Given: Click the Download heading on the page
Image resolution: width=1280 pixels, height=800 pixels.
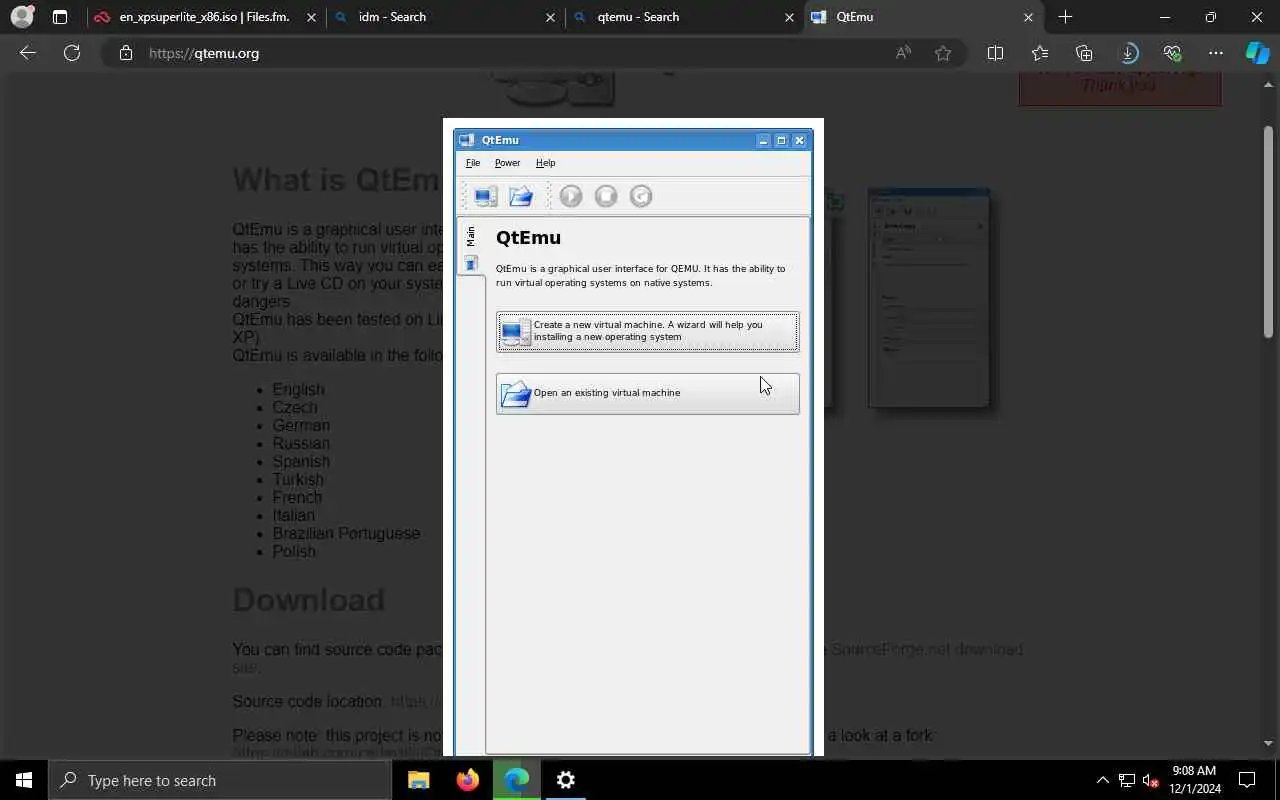Looking at the screenshot, I should (x=309, y=600).
